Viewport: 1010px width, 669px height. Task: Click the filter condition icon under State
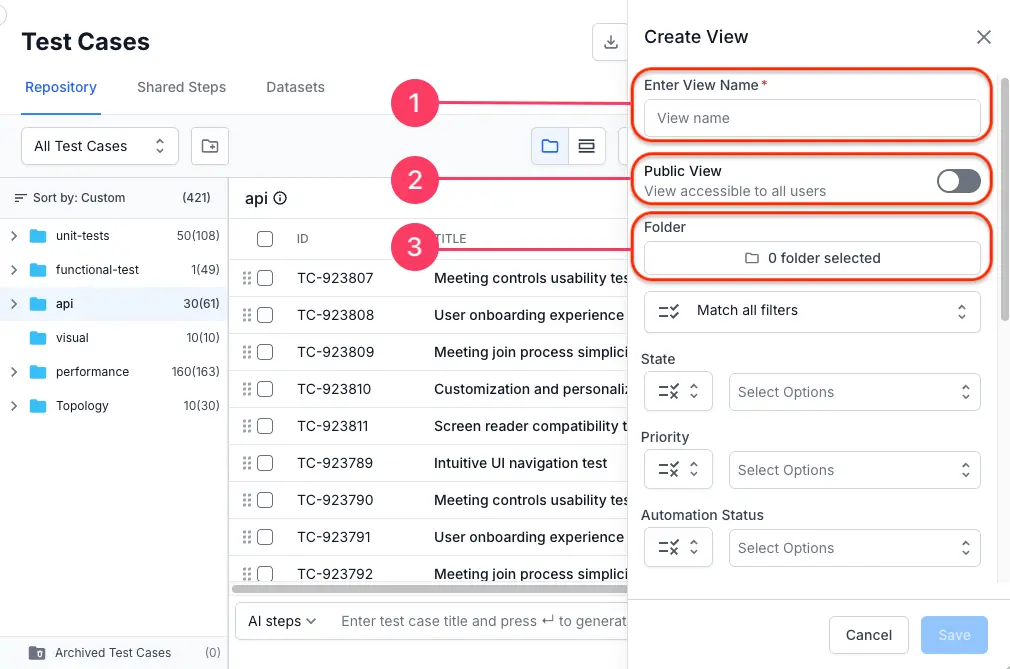(672, 391)
